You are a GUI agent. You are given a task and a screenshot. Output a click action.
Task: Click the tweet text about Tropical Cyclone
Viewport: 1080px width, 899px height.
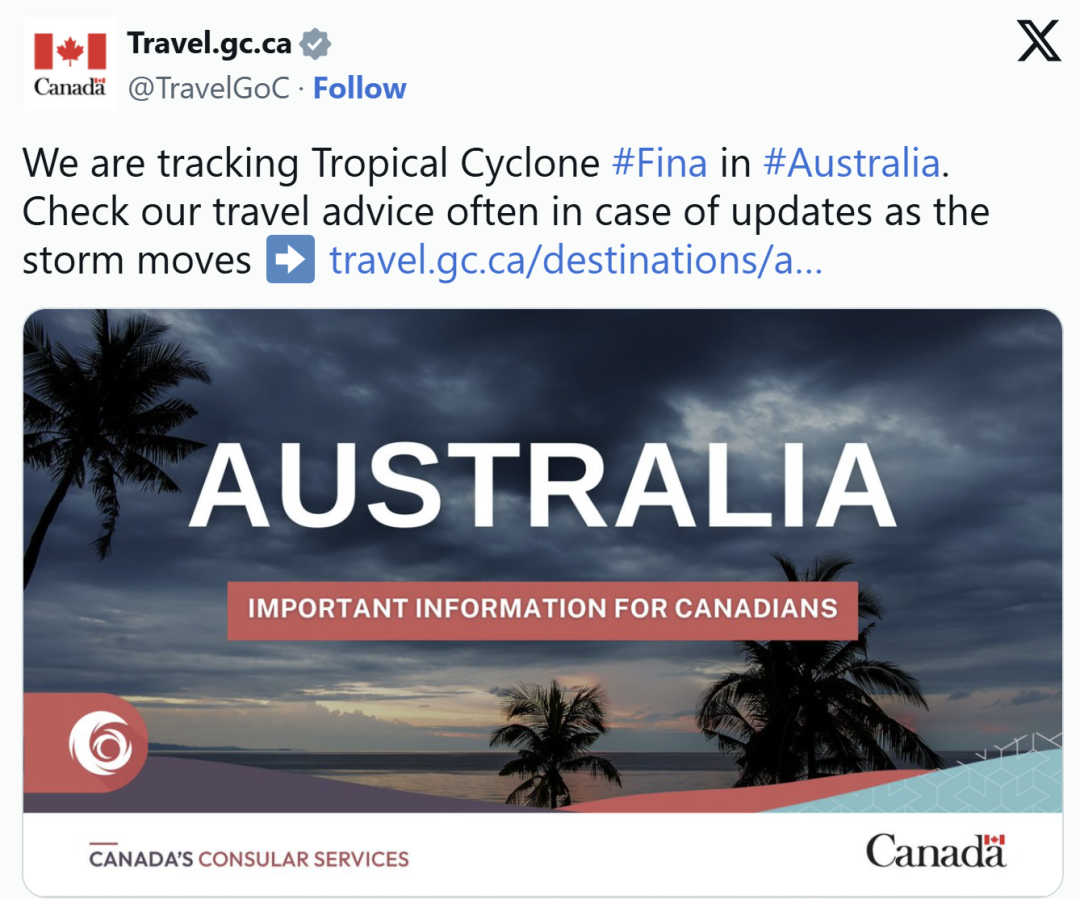[400, 211]
